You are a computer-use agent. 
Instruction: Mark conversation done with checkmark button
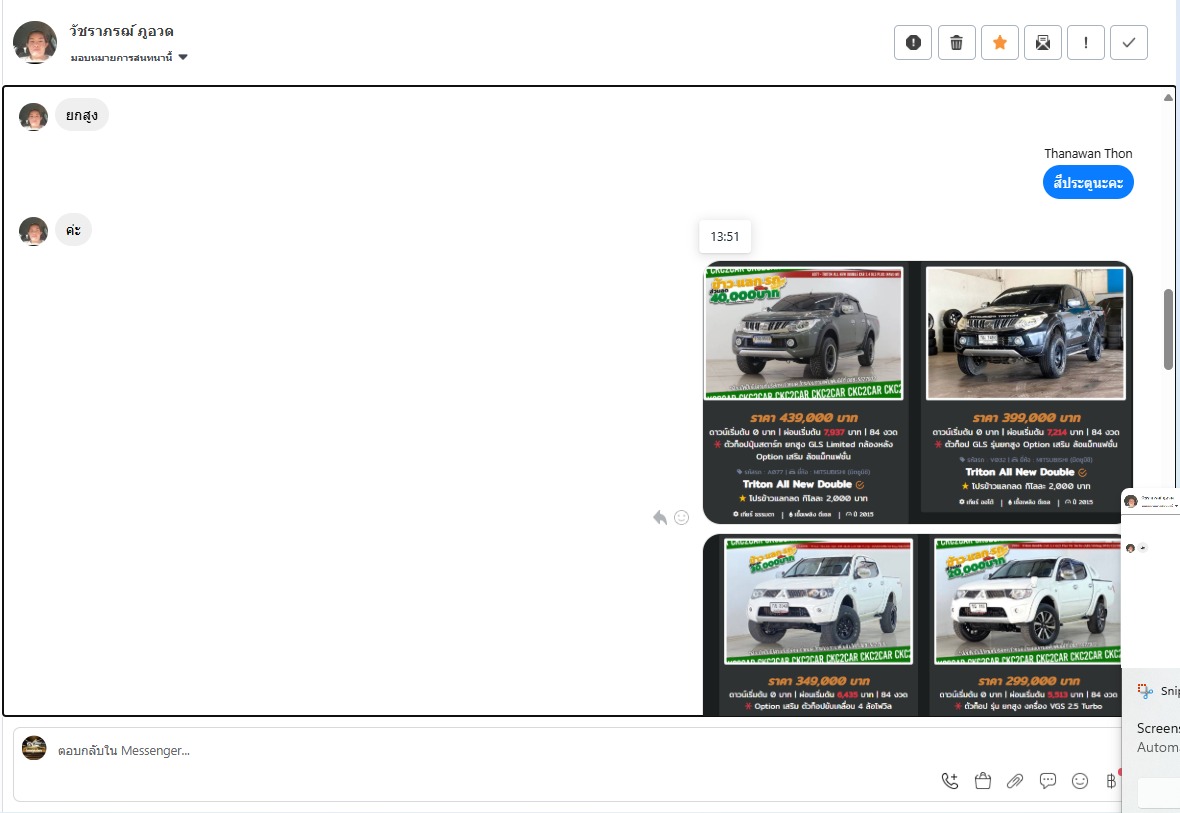coord(1129,43)
